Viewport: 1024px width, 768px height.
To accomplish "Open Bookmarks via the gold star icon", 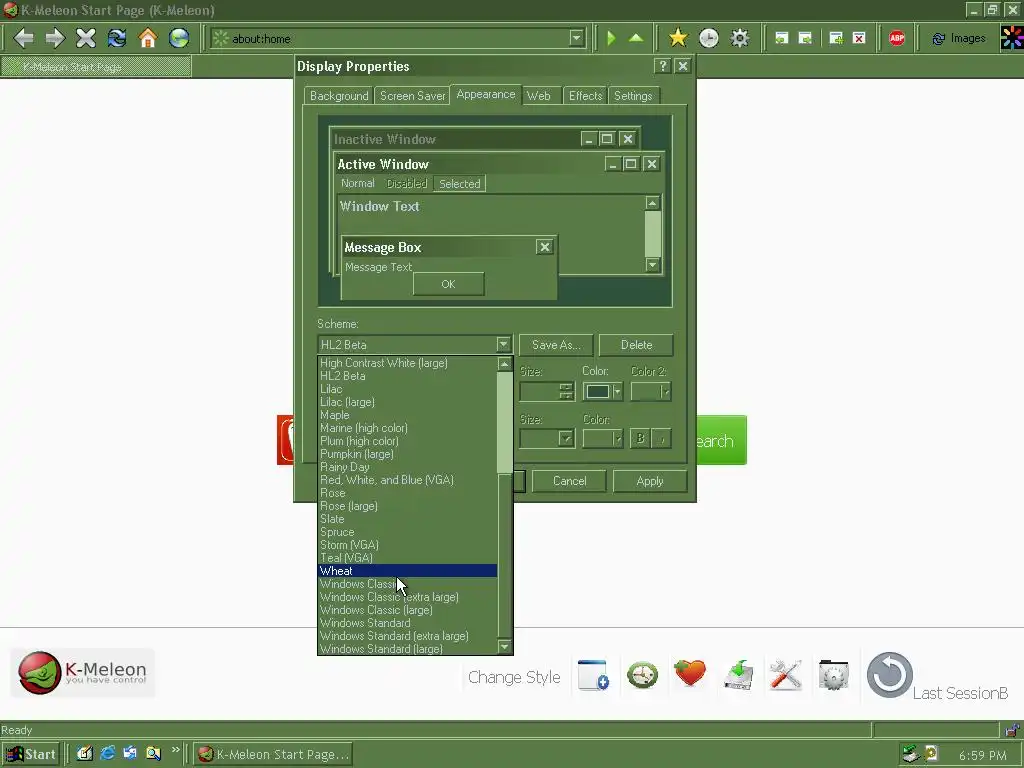I will pyautogui.click(x=678, y=38).
